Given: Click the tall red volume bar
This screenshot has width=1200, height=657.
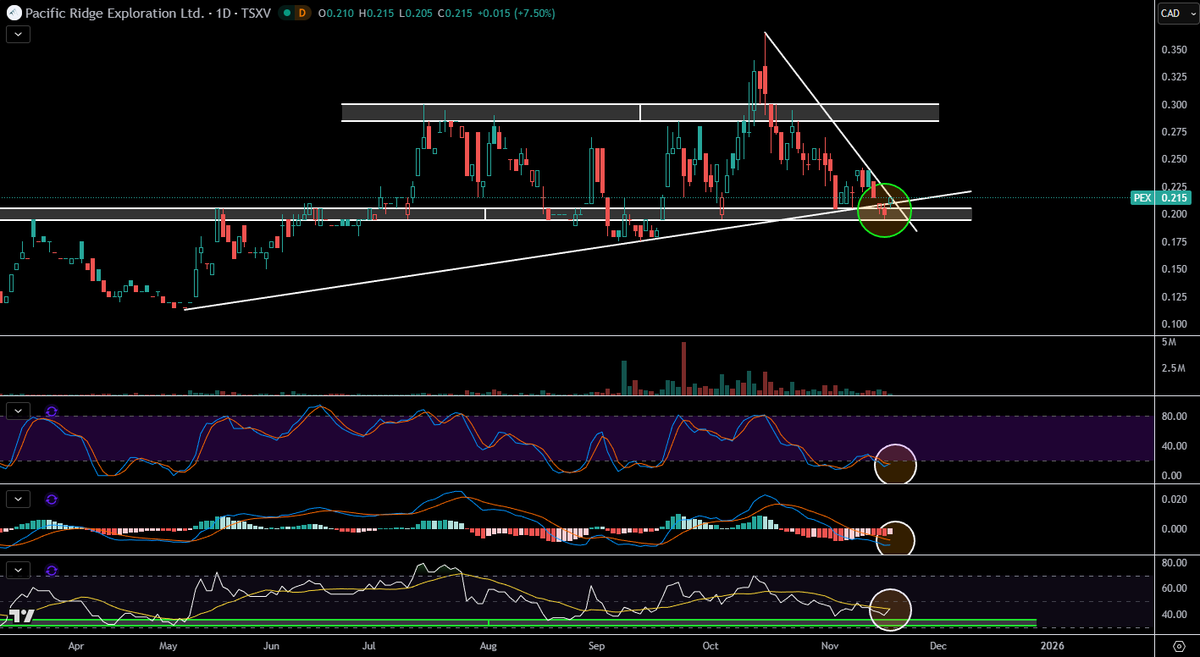Looking at the screenshot, I should (x=684, y=368).
